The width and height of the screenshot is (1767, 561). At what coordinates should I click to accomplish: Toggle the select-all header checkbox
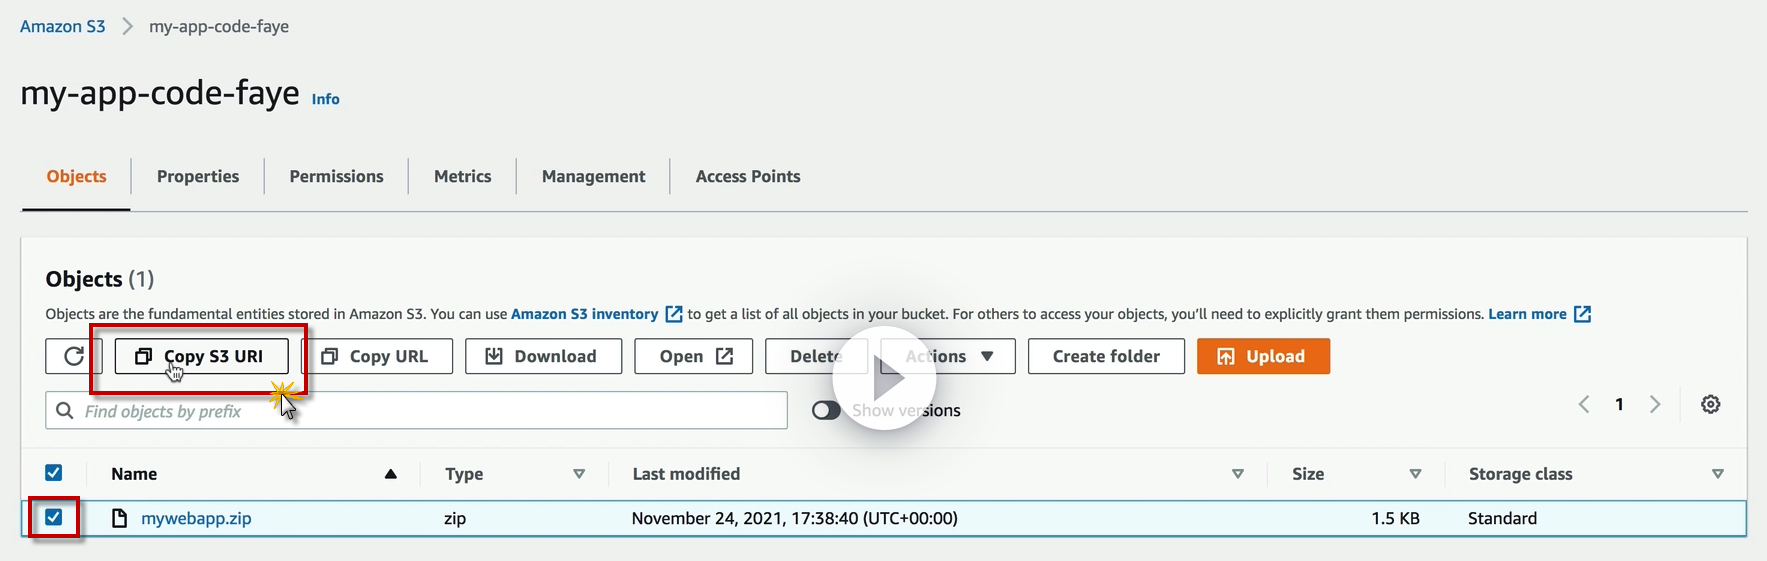pos(54,473)
